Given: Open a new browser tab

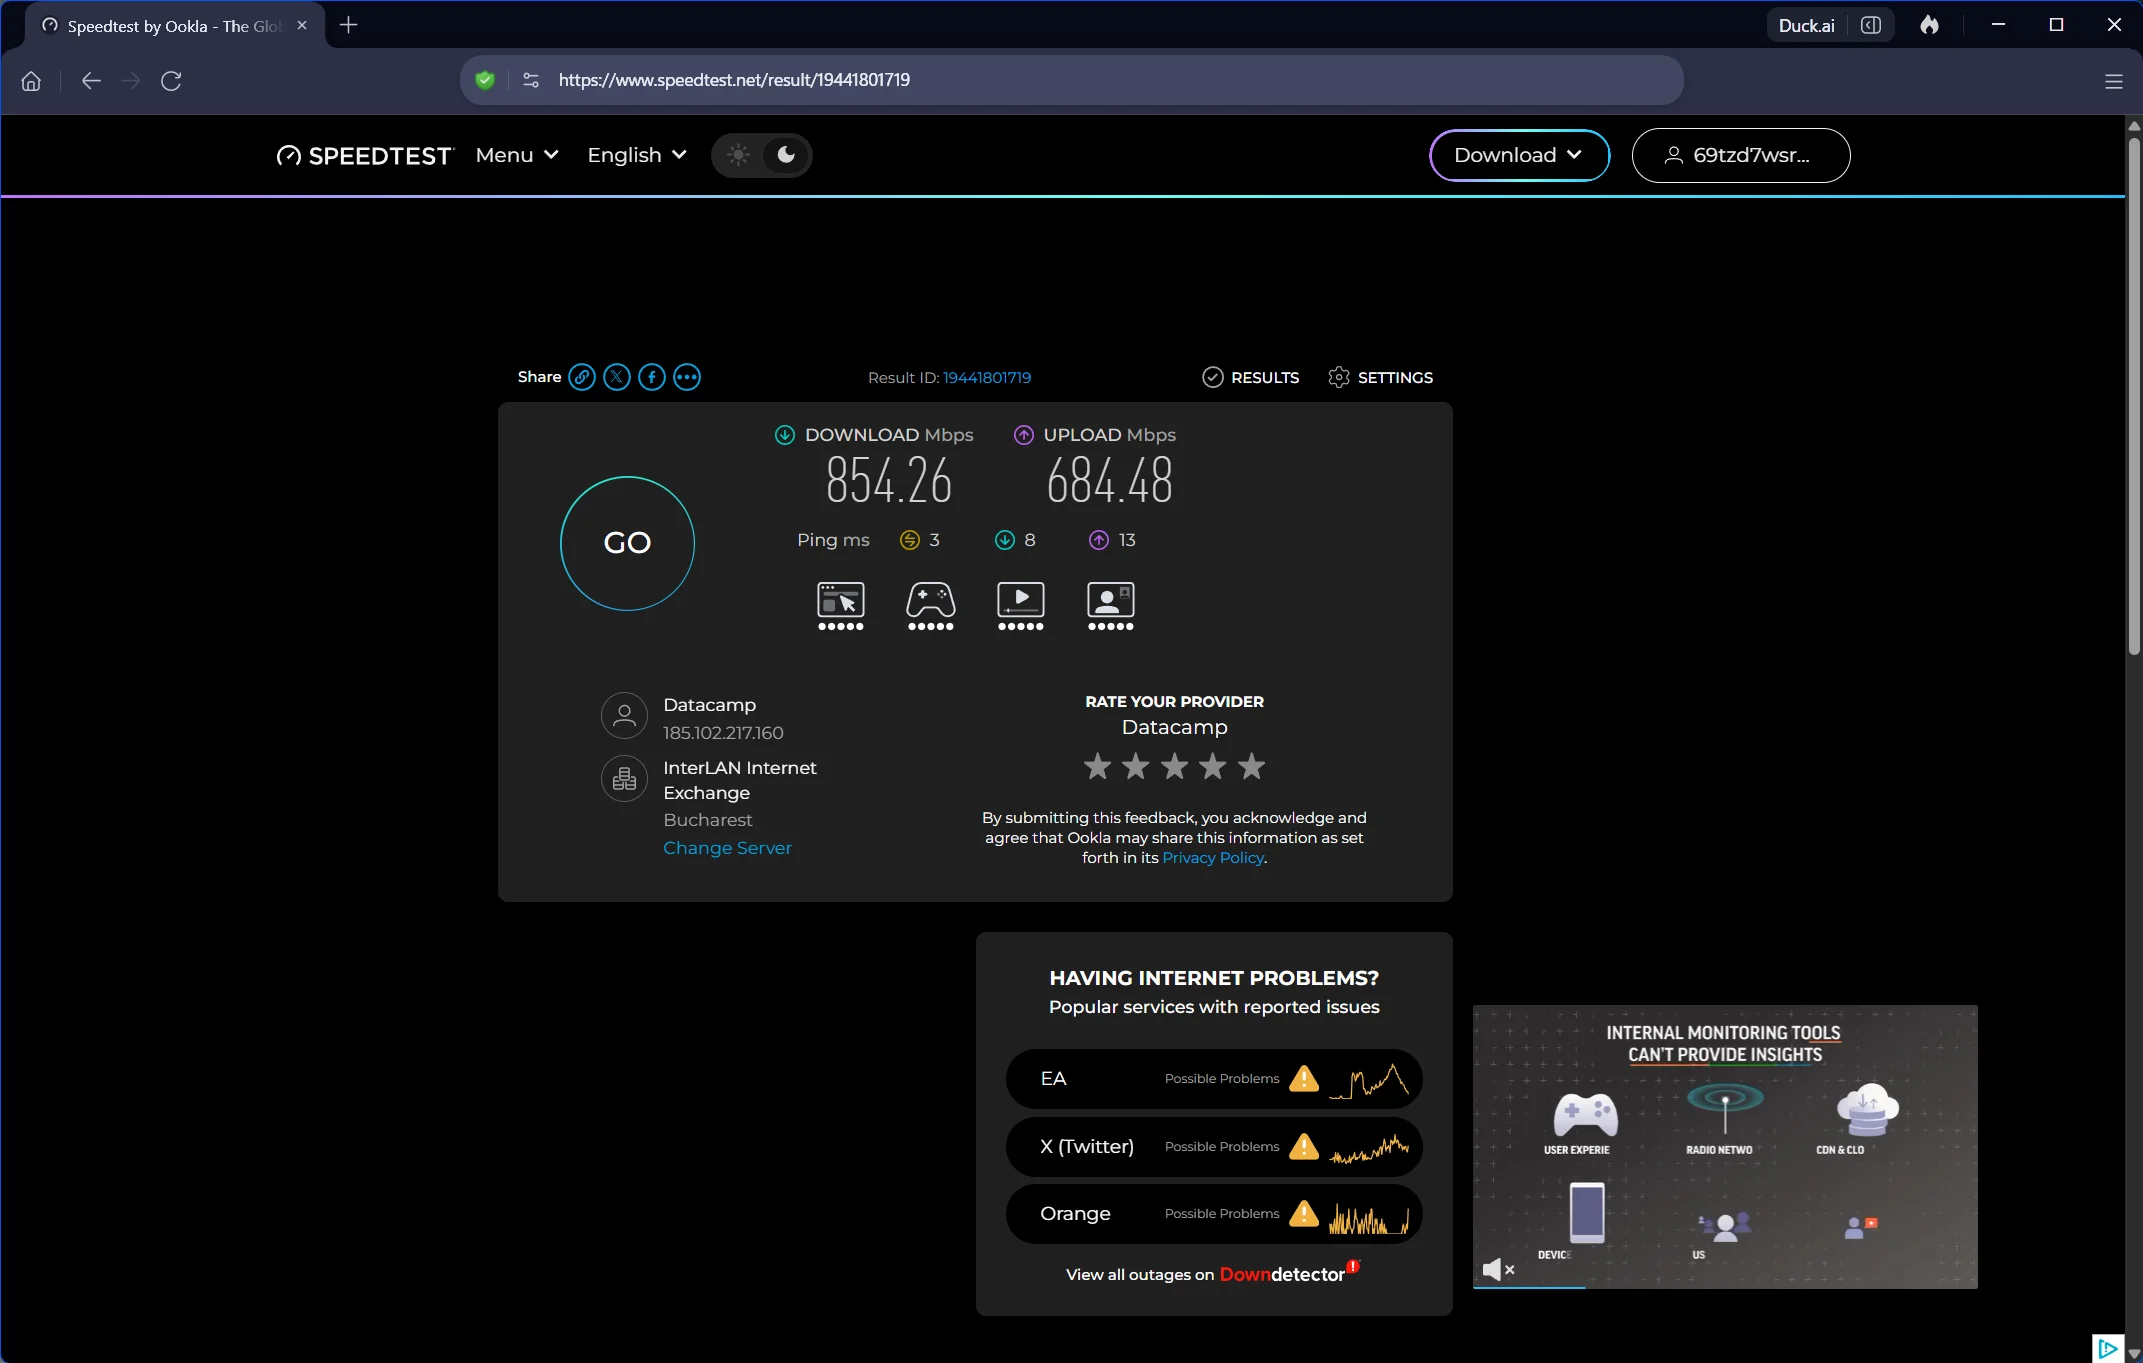Looking at the screenshot, I should [x=348, y=25].
